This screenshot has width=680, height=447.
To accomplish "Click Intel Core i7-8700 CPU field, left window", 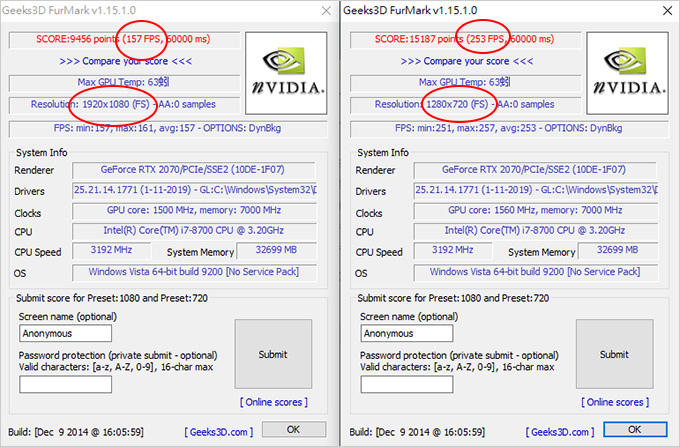I will coord(194,231).
